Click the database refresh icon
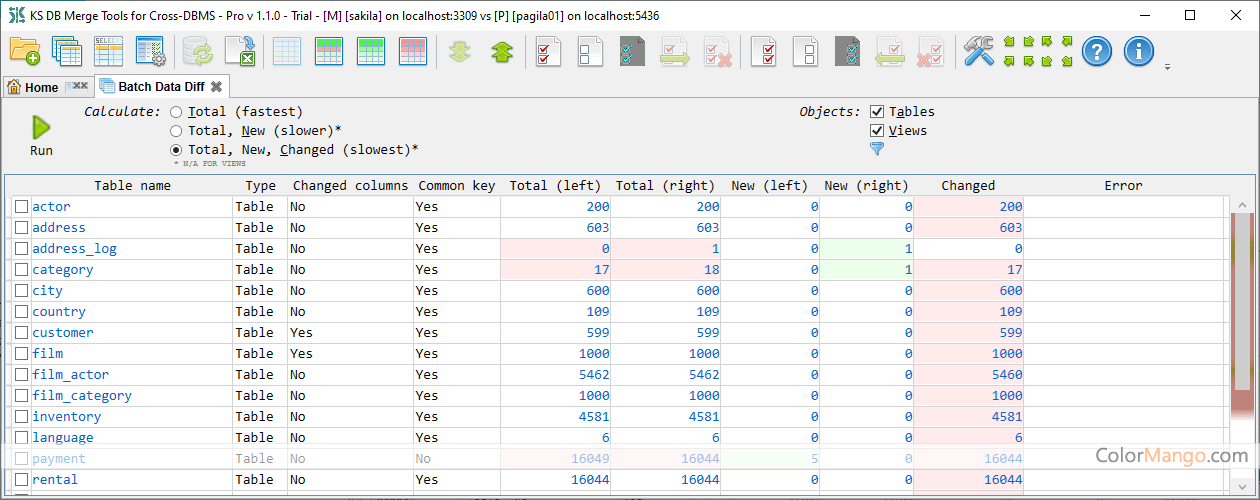Image resolution: width=1260 pixels, height=500 pixels. [198, 51]
